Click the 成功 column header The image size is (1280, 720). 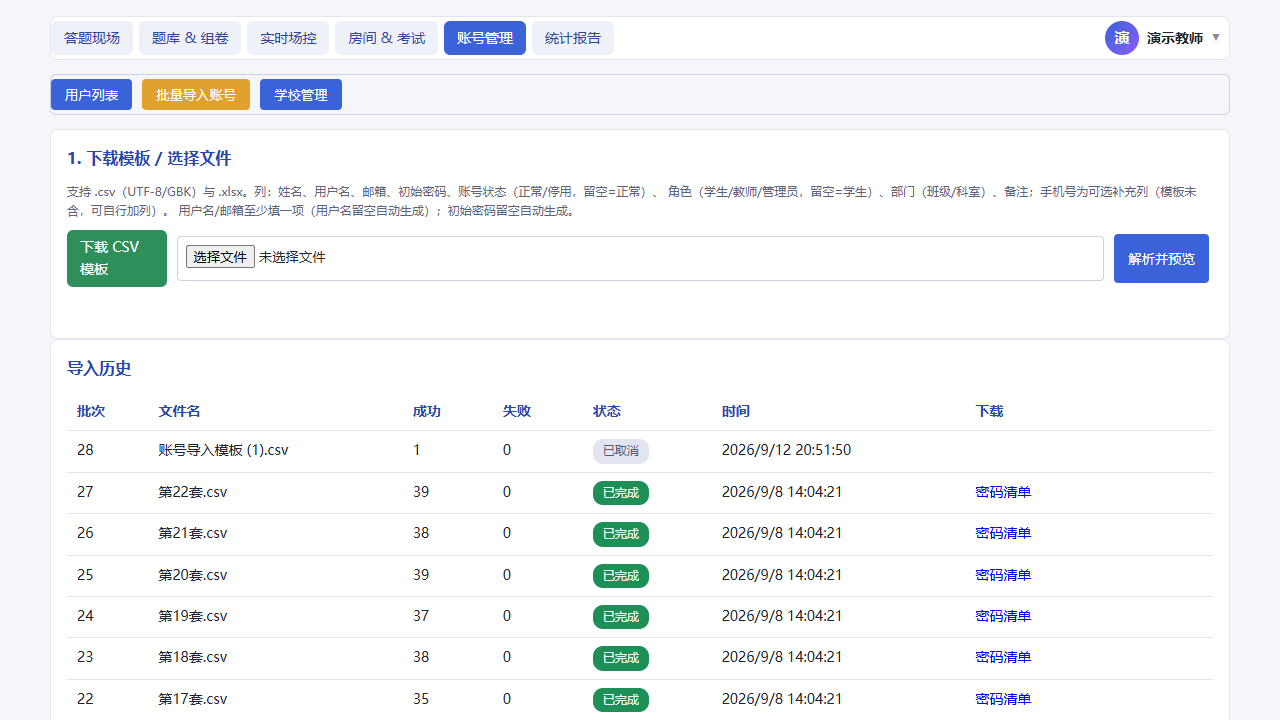point(427,411)
